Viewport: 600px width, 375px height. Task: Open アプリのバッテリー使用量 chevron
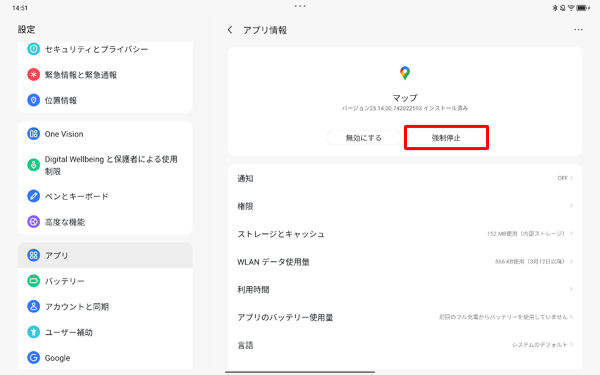[571, 317]
